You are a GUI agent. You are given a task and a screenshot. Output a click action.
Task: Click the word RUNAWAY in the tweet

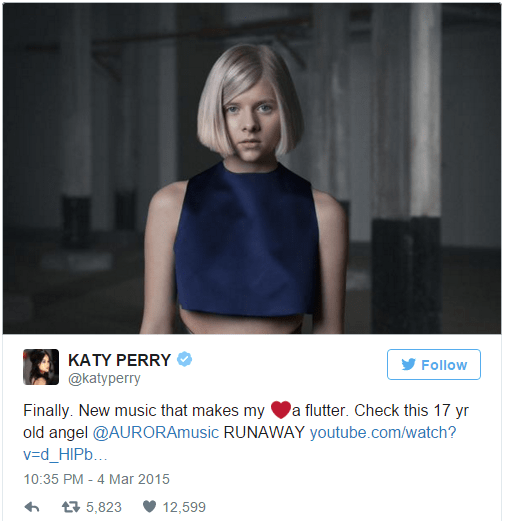(264, 433)
